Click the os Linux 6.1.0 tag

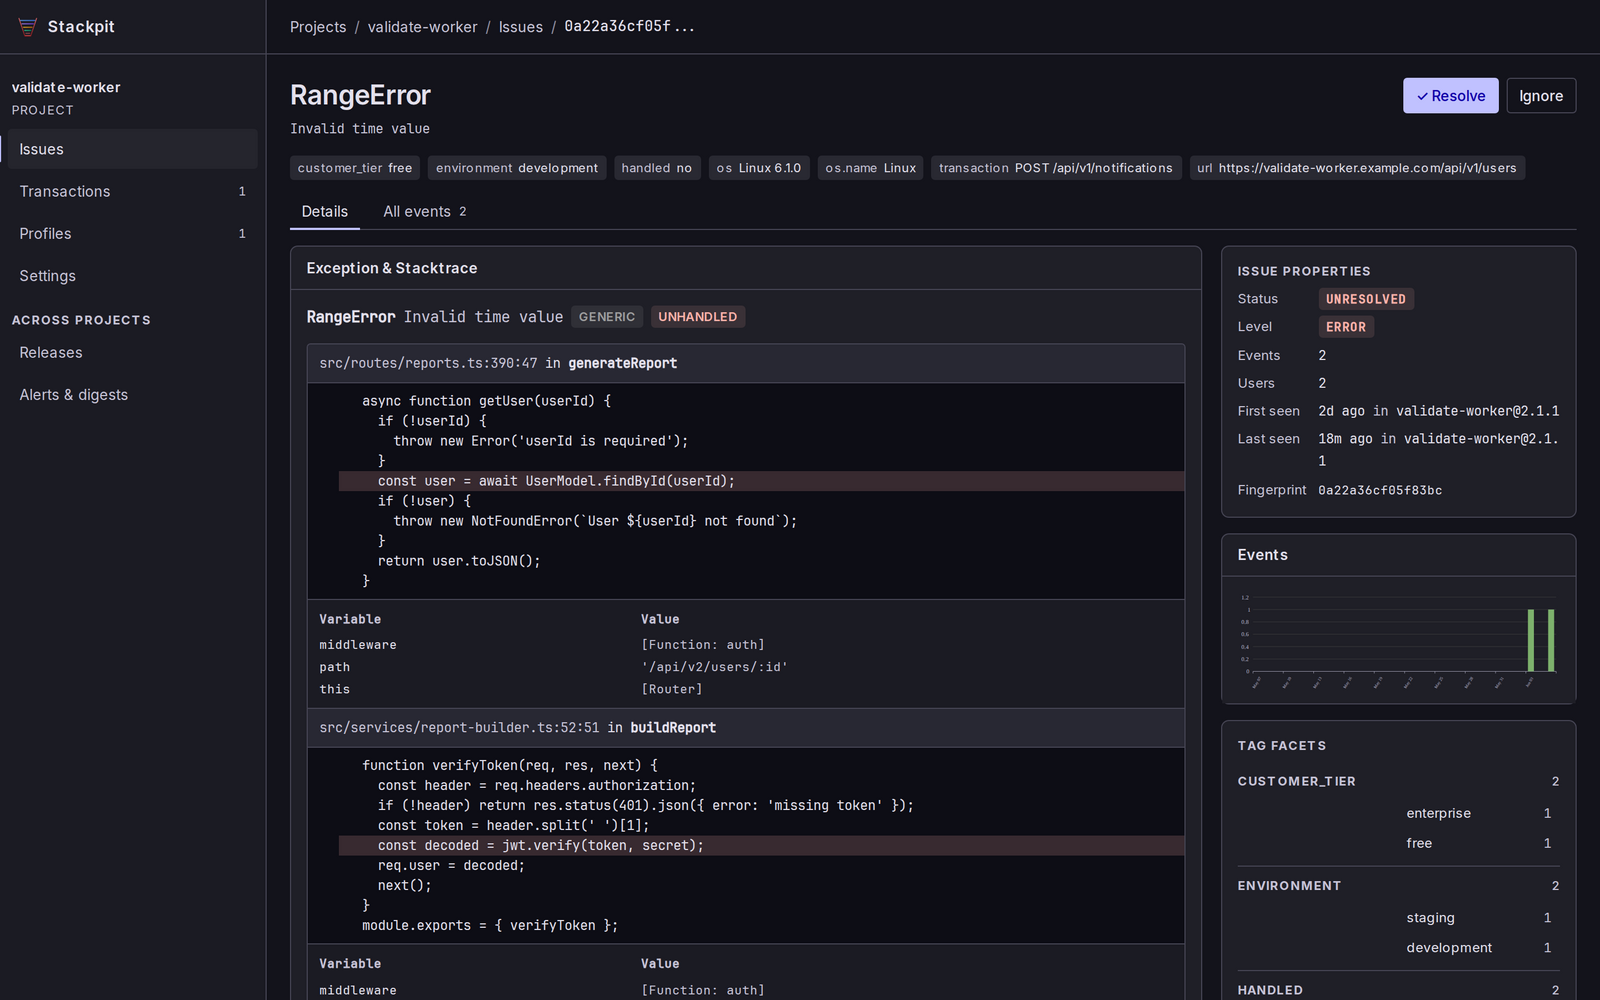click(x=759, y=168)
